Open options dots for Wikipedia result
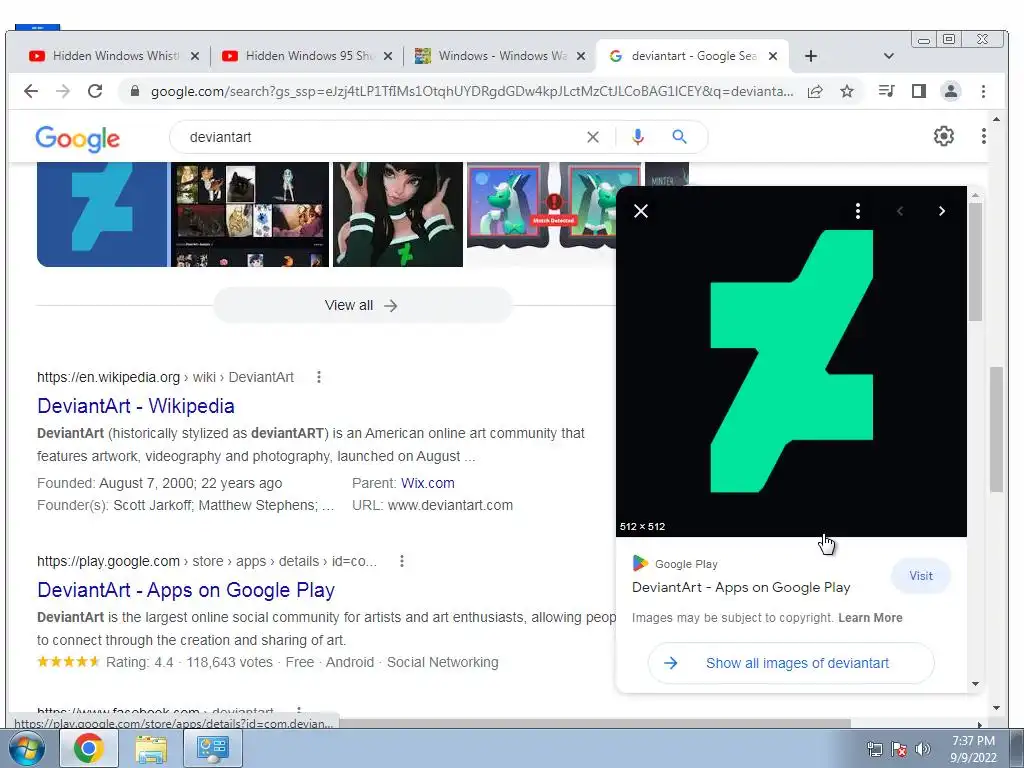The width and height of the screenshot is (1024, 768). (319, 377)
